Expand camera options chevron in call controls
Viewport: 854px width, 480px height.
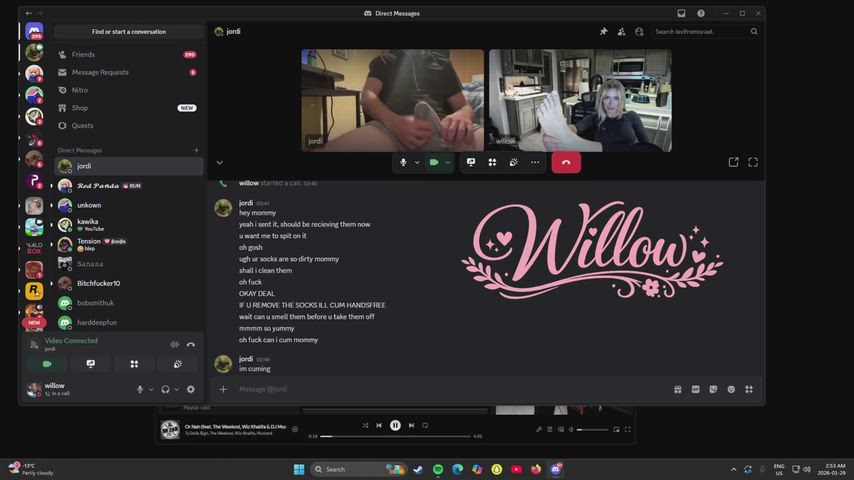[448, 162]
